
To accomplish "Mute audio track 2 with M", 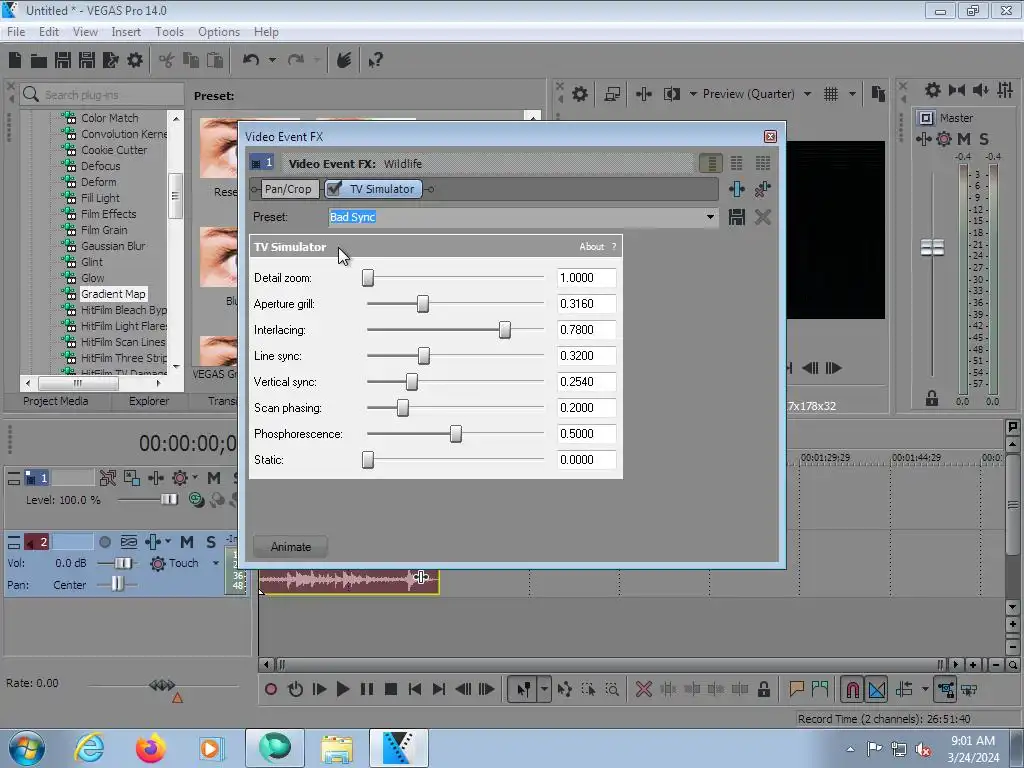I will click(187, 542).
